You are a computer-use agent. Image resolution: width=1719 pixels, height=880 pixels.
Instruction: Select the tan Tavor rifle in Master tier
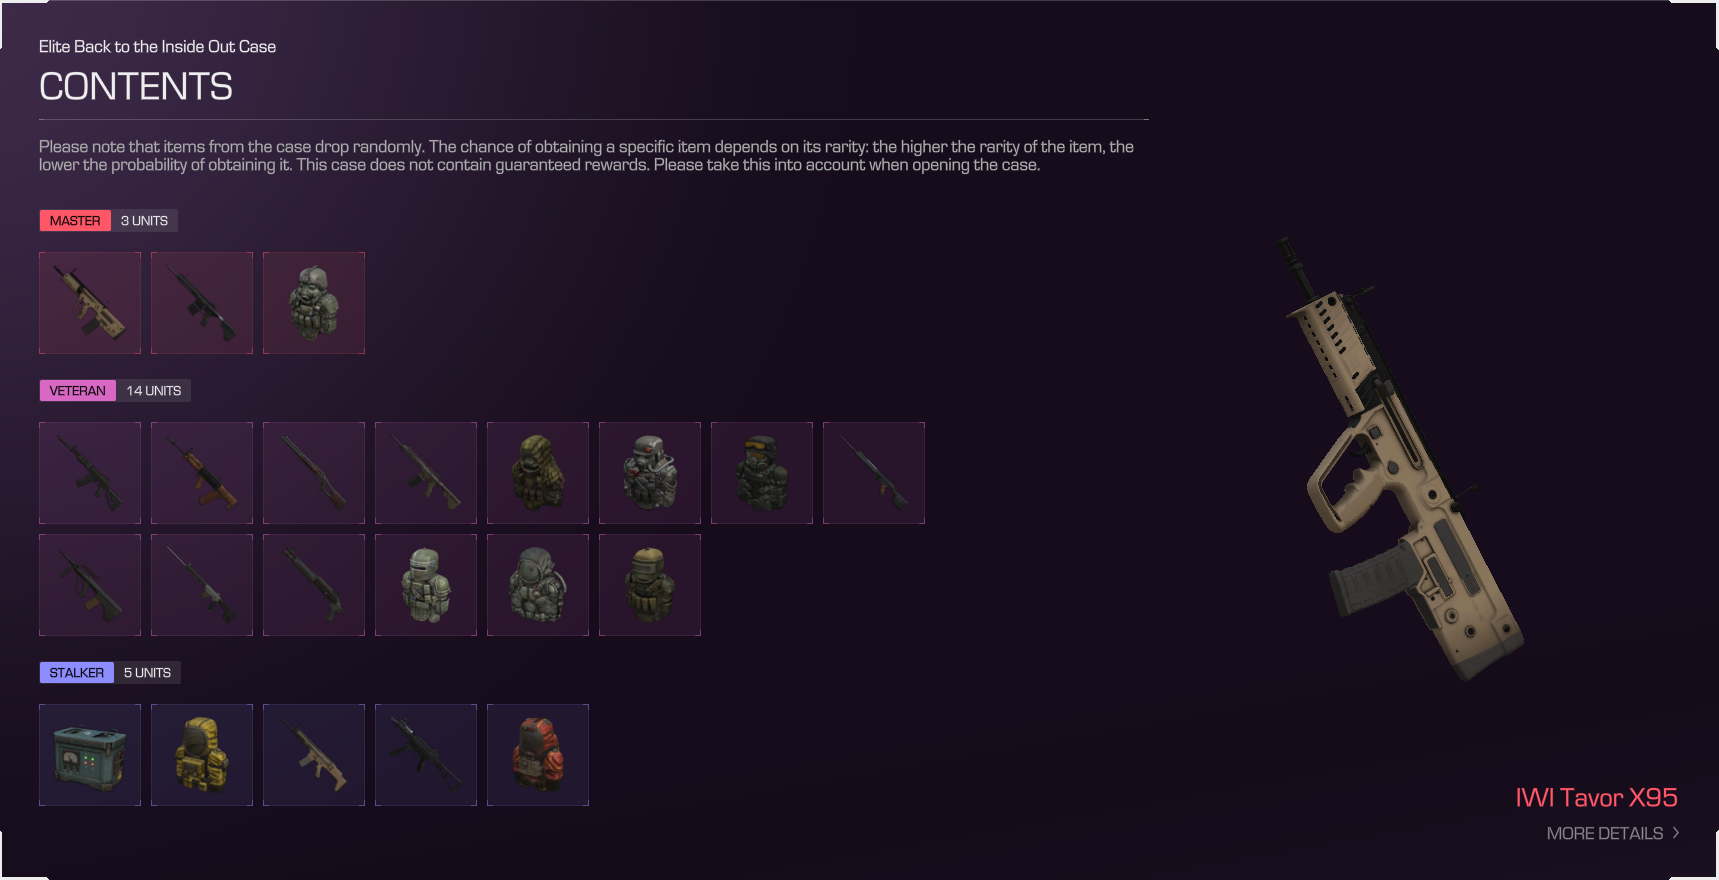(x=90, y=303)
